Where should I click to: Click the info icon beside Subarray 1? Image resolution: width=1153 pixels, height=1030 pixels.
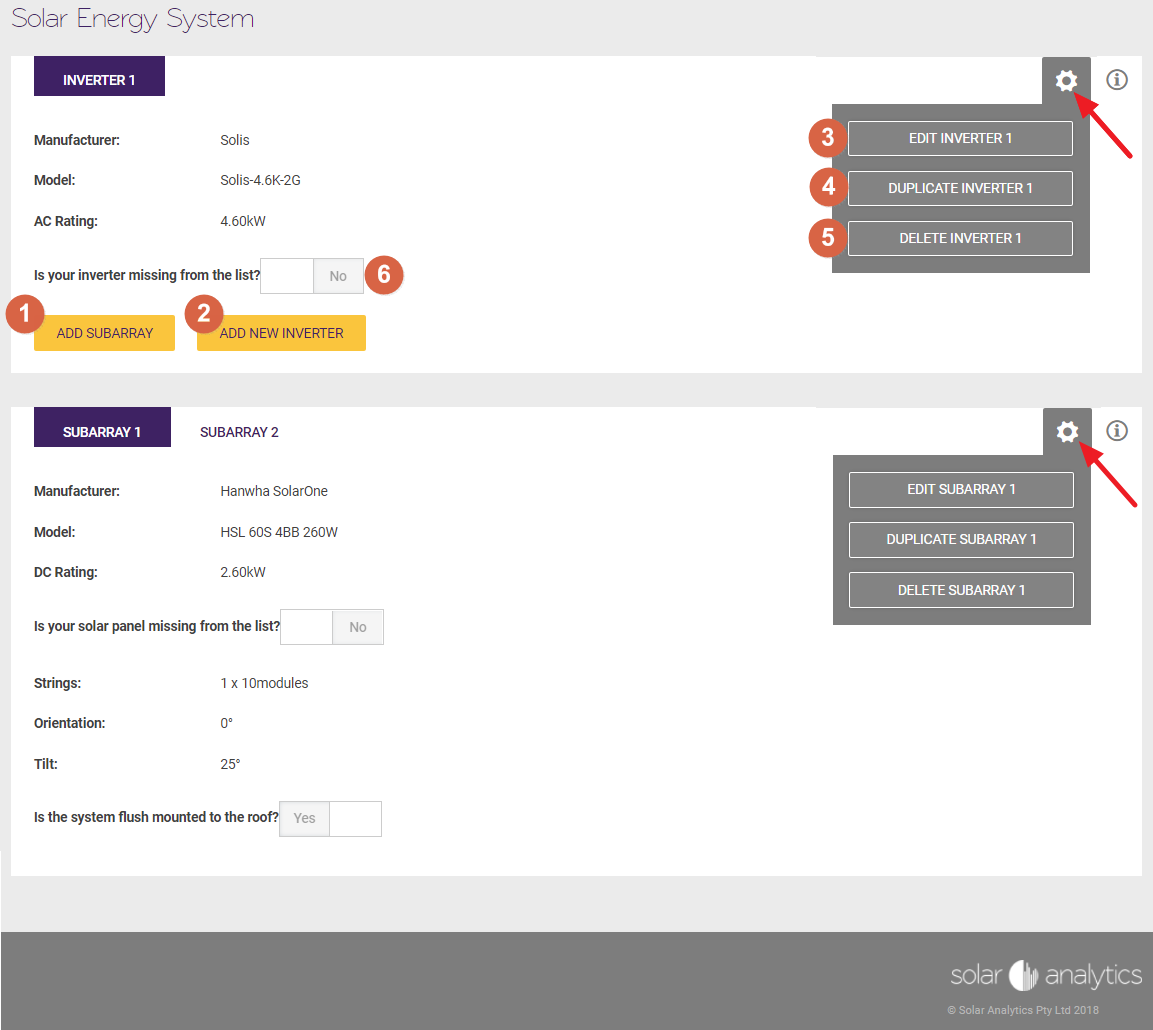[1116, 430]
